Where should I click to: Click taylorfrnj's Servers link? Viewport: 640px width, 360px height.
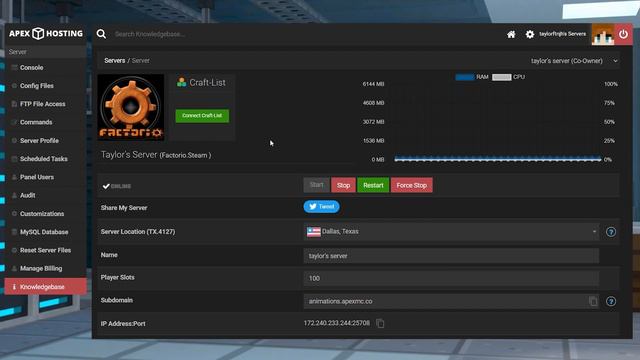pyautogui.click(x=562, y=34)
